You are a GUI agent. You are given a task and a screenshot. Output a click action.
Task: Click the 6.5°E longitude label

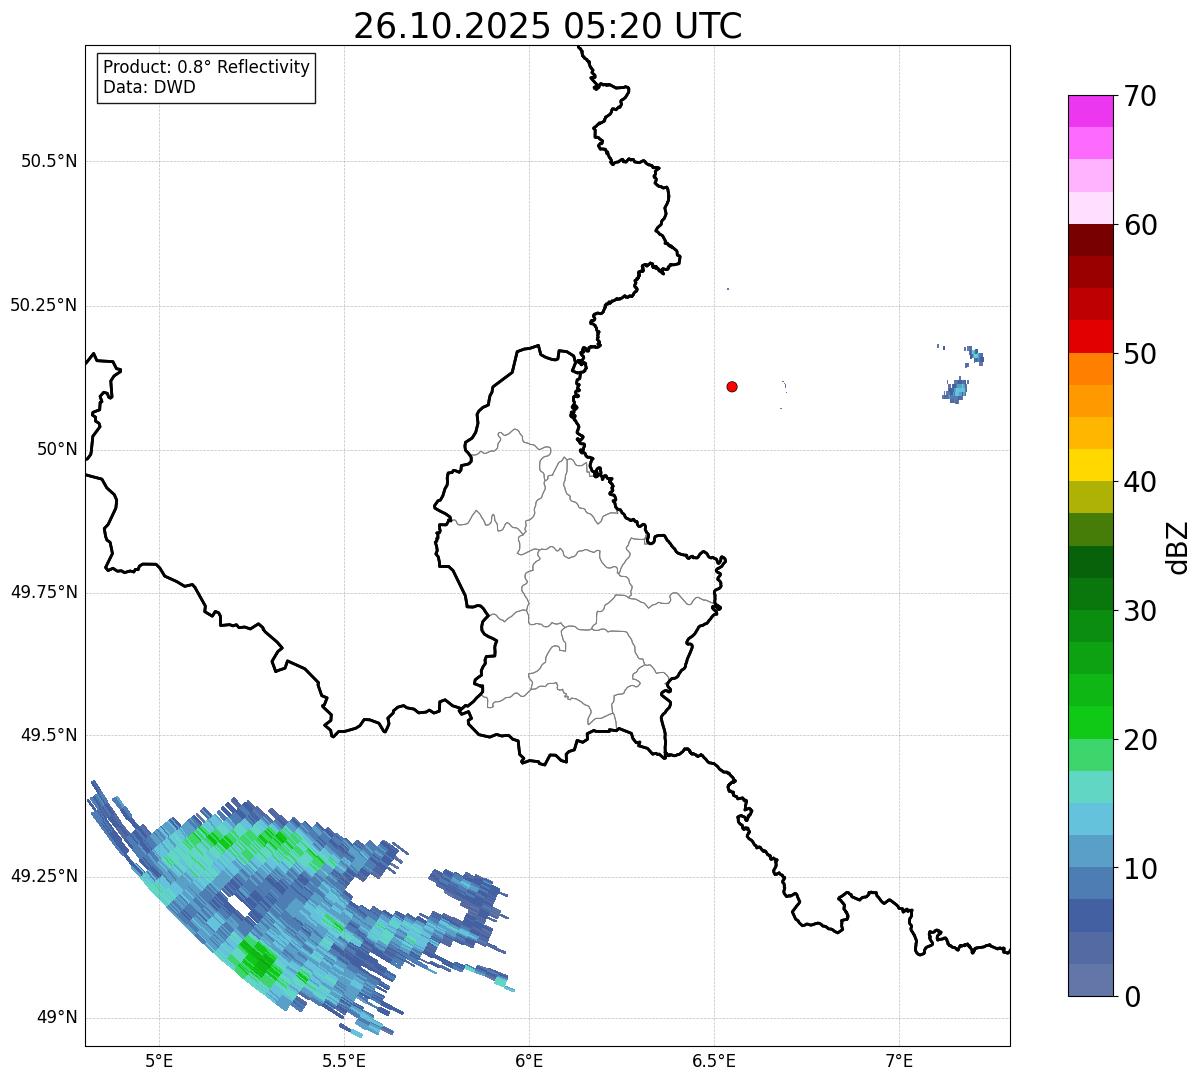coord(714,1060)
